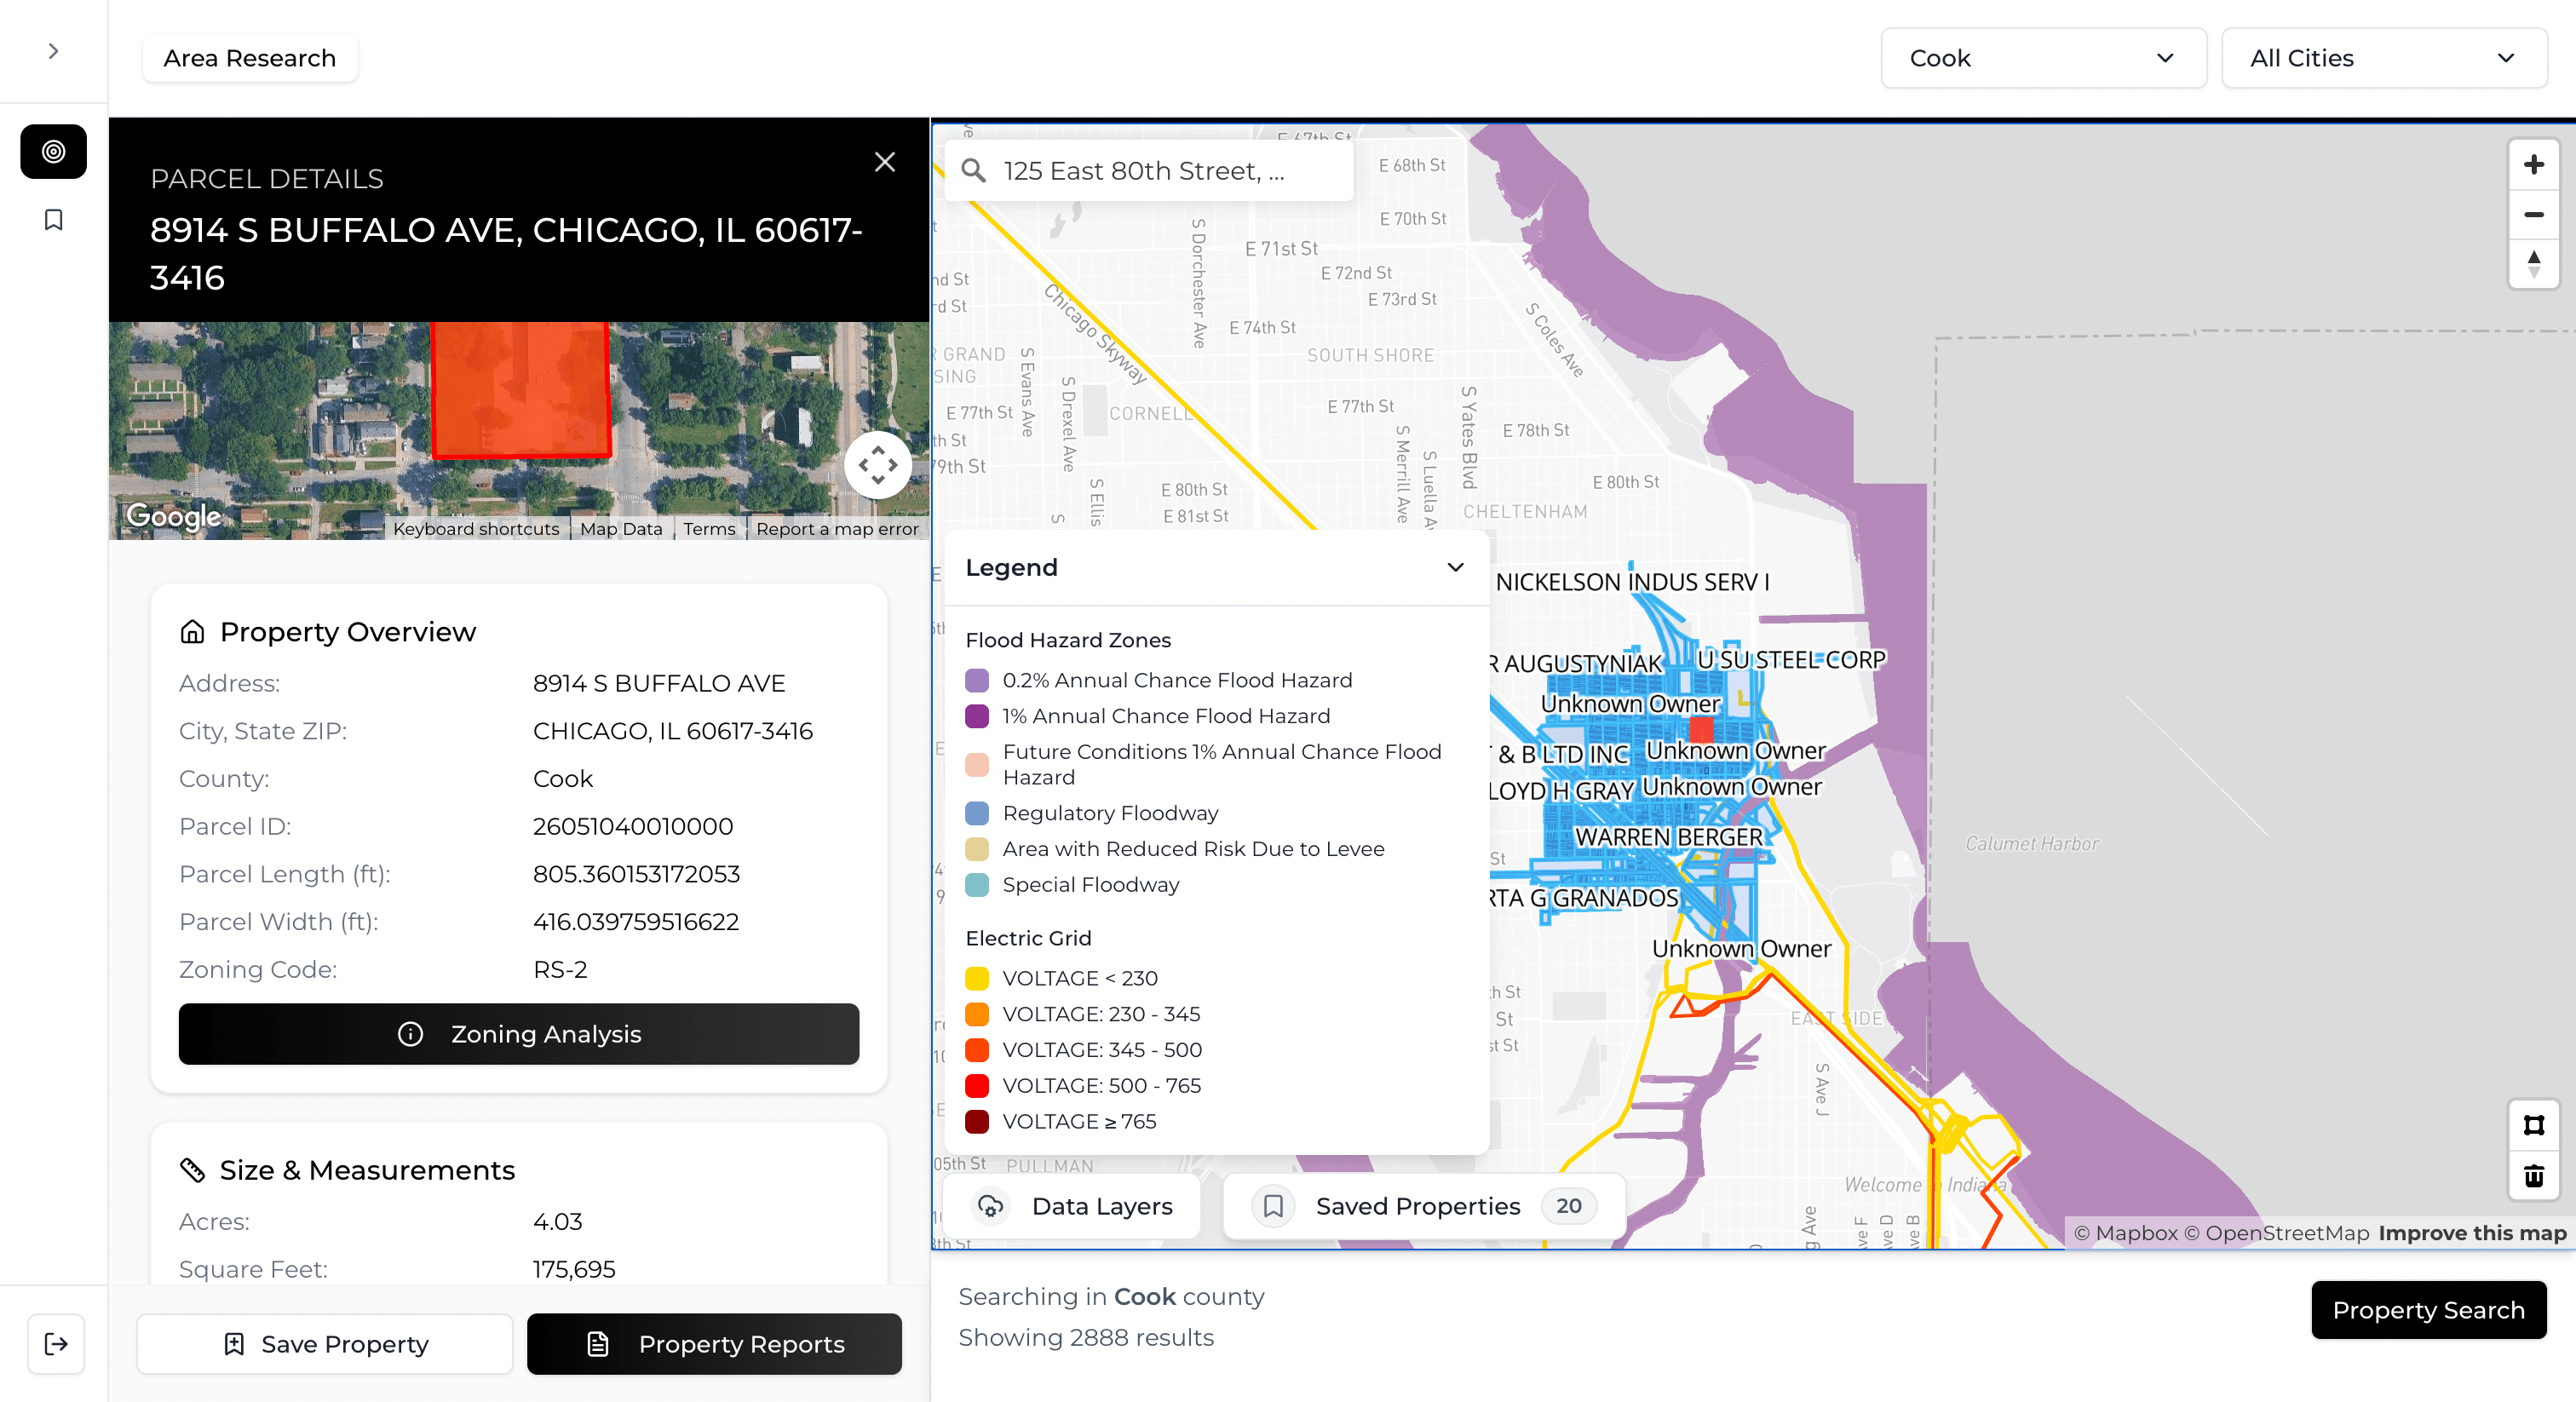
Task: Click the 0.2% Annual Chance Flood Hazard swatch
Action: (977, 681)
